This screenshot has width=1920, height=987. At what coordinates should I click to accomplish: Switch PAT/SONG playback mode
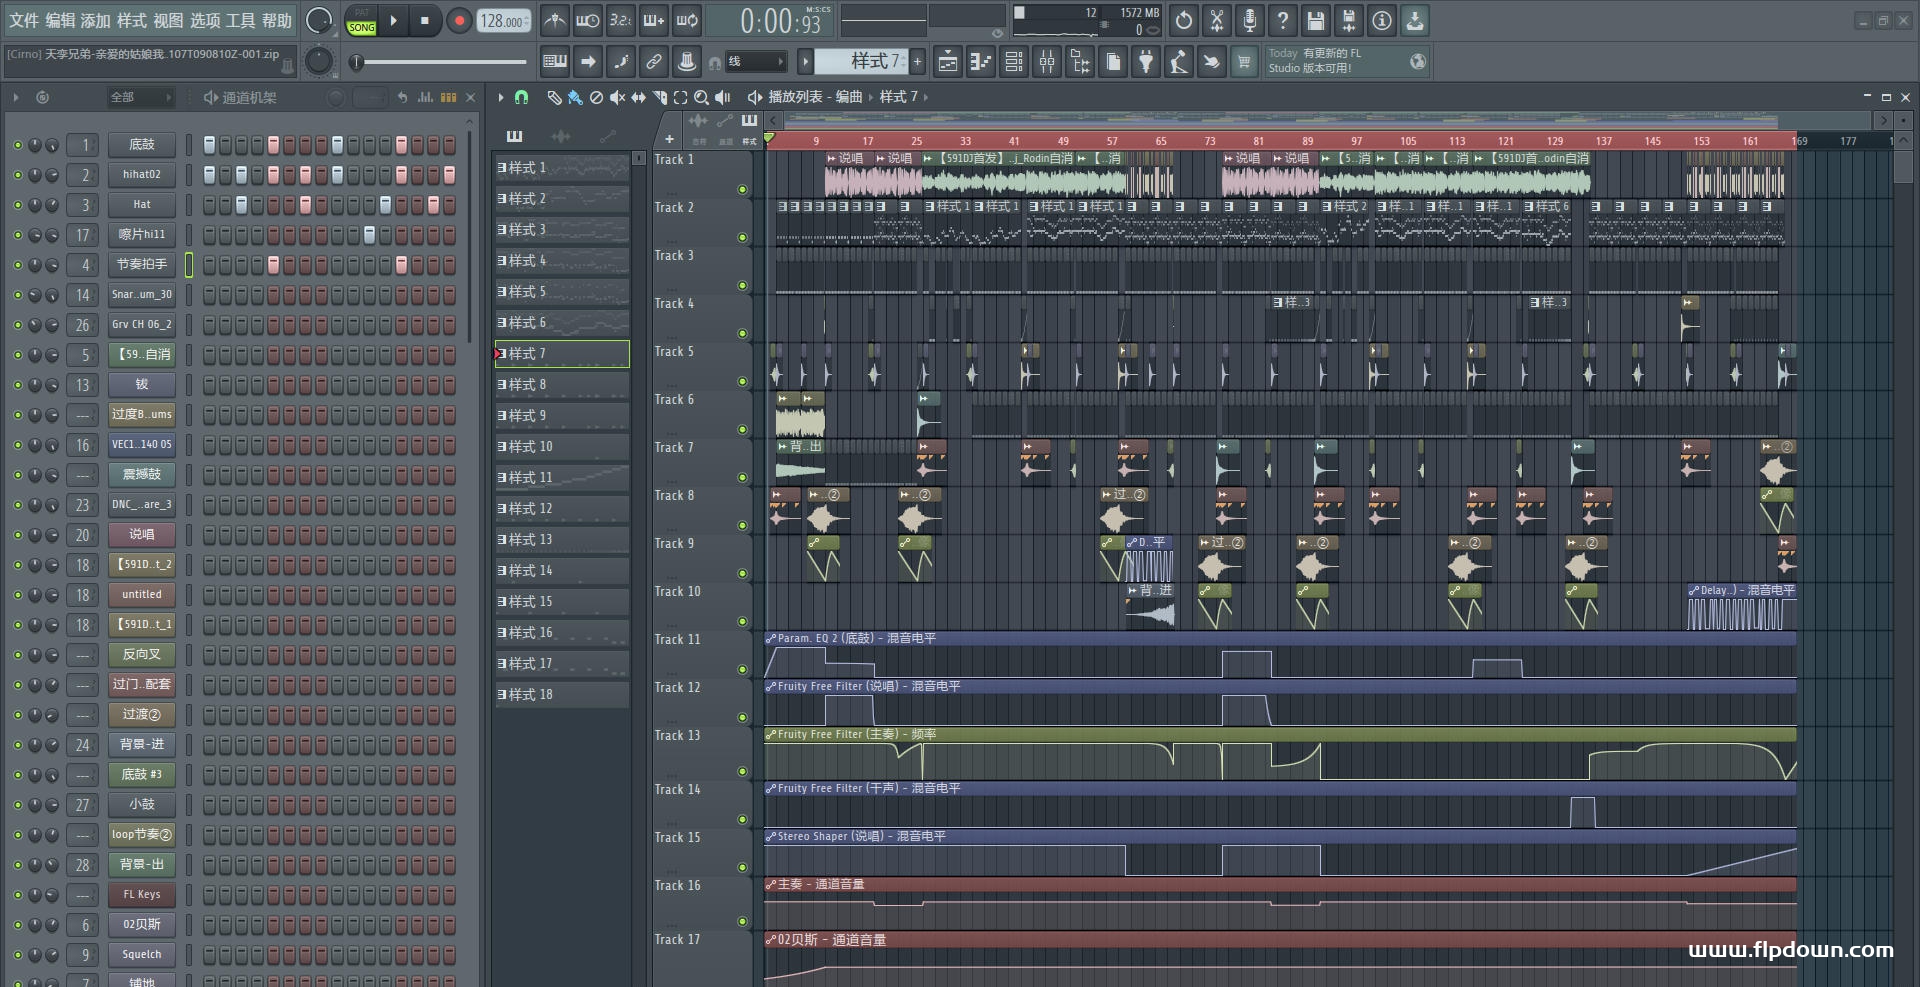coord(361,20)
